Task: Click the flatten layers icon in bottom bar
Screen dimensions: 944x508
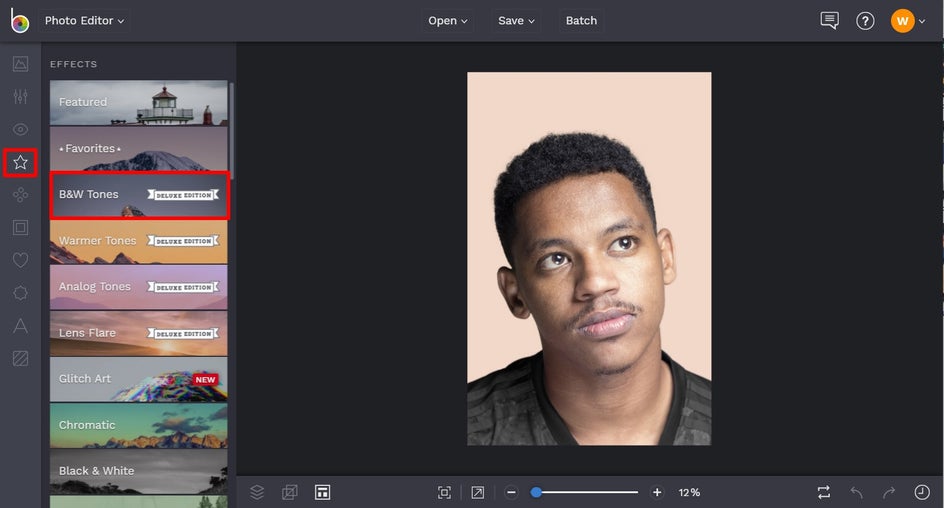Action: point(290,492)
